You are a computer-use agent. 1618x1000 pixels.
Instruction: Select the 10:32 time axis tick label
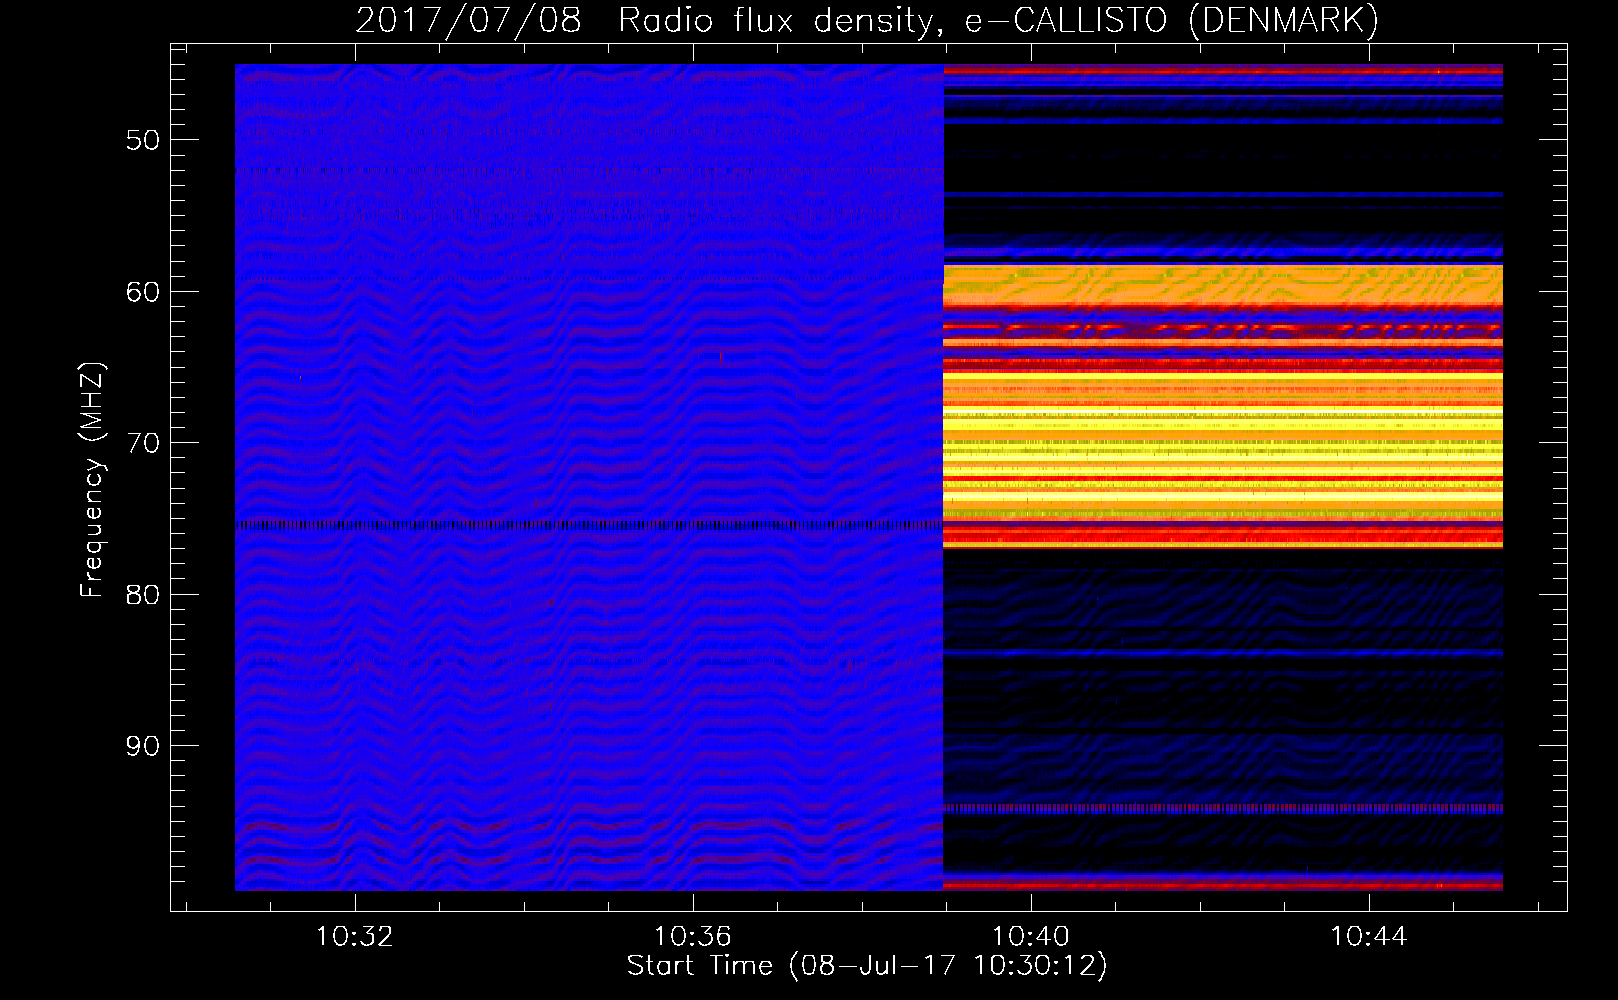coord(354,936)
